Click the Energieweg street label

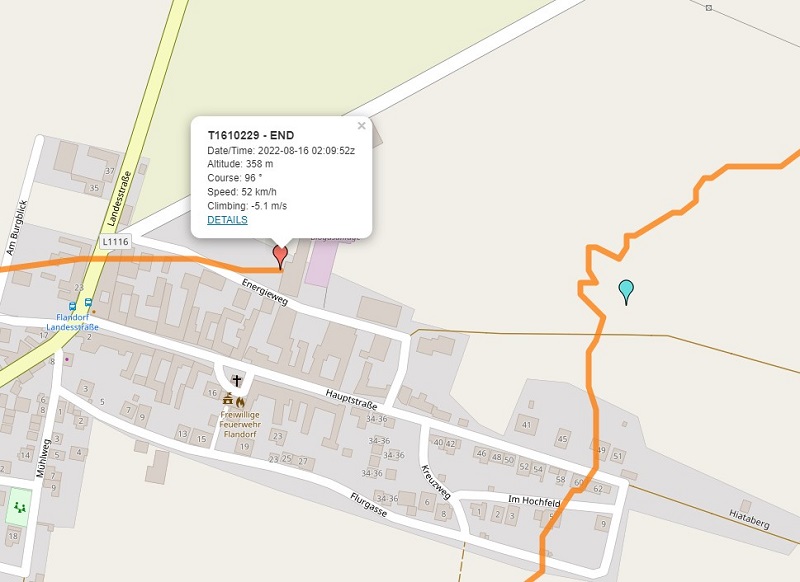[x=265, y=292]
